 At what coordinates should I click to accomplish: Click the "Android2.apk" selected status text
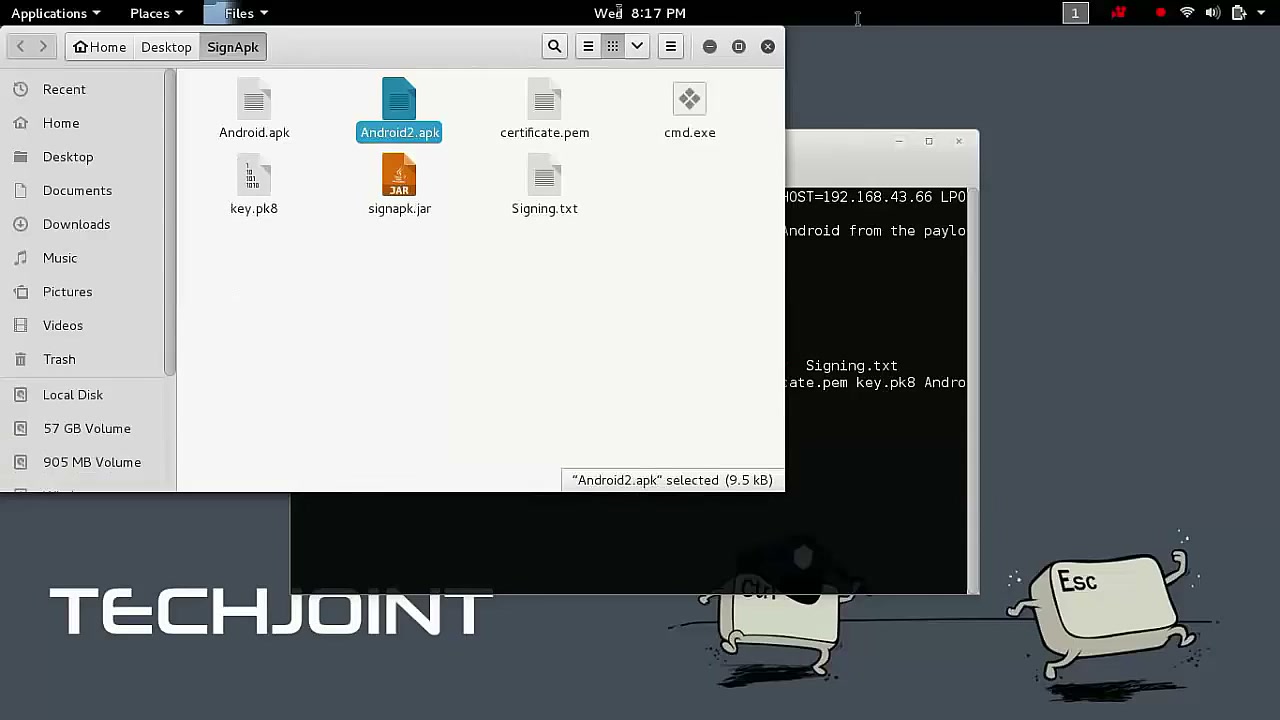coord(672,480)
